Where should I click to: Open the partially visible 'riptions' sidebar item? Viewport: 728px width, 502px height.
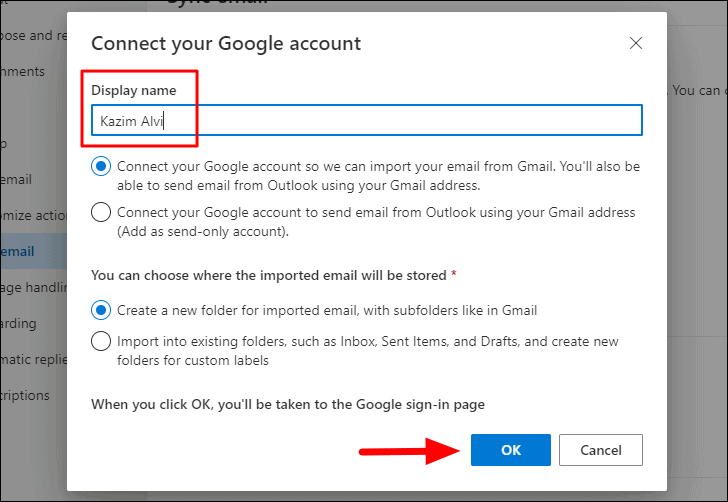(x=25, y=395)
